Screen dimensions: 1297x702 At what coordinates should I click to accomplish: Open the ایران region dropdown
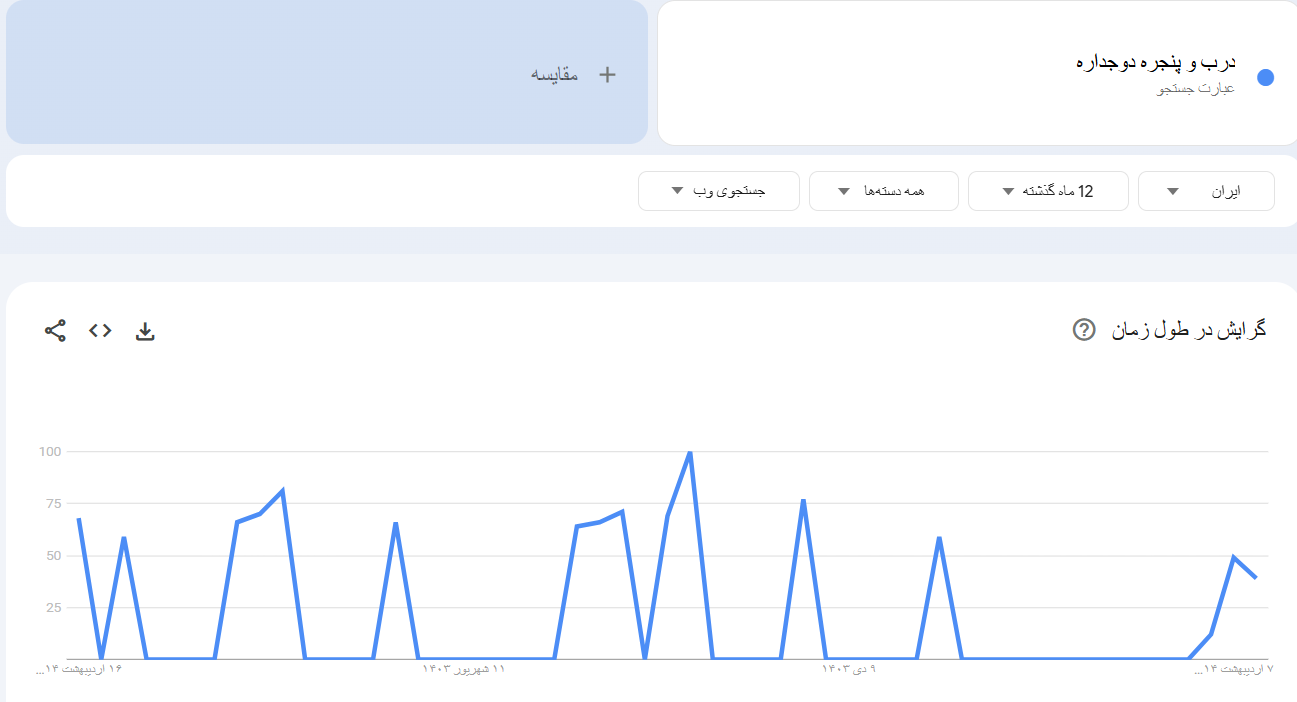(x=1205, y=191)
